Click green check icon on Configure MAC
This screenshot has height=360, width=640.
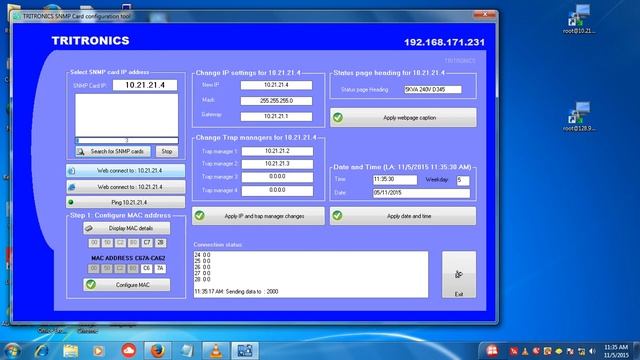[91, 284]
